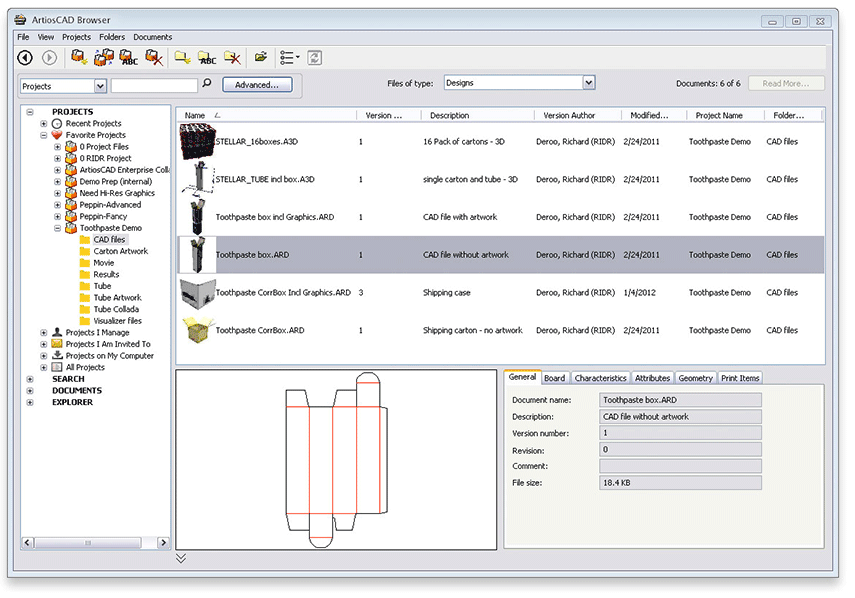855x598 pixels.
Task: Sort by the Description column header
Action: [478, 116]
